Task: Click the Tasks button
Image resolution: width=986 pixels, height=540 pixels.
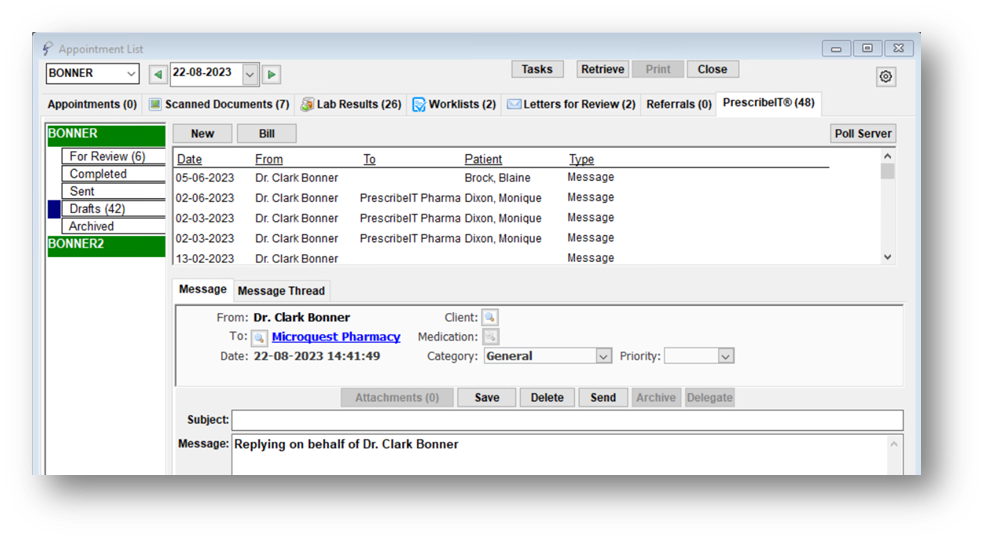Action: [537, 69]
